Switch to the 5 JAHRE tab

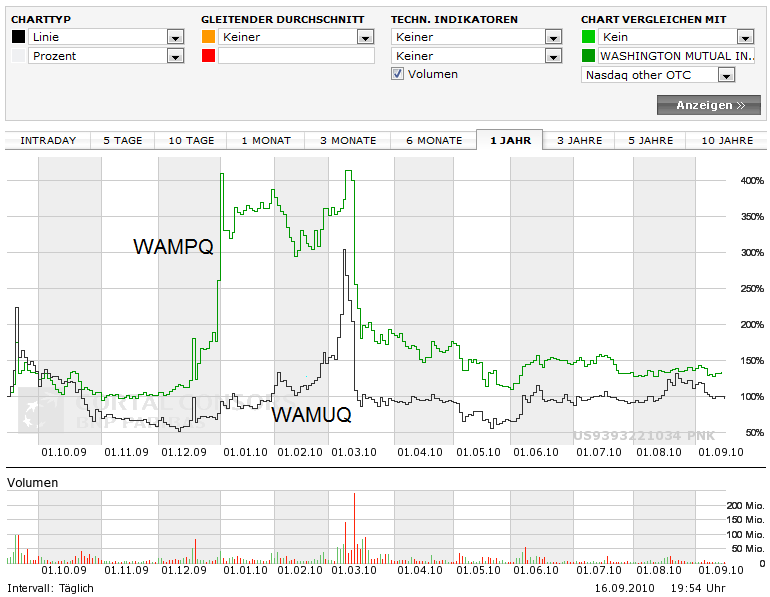[650, 140]
